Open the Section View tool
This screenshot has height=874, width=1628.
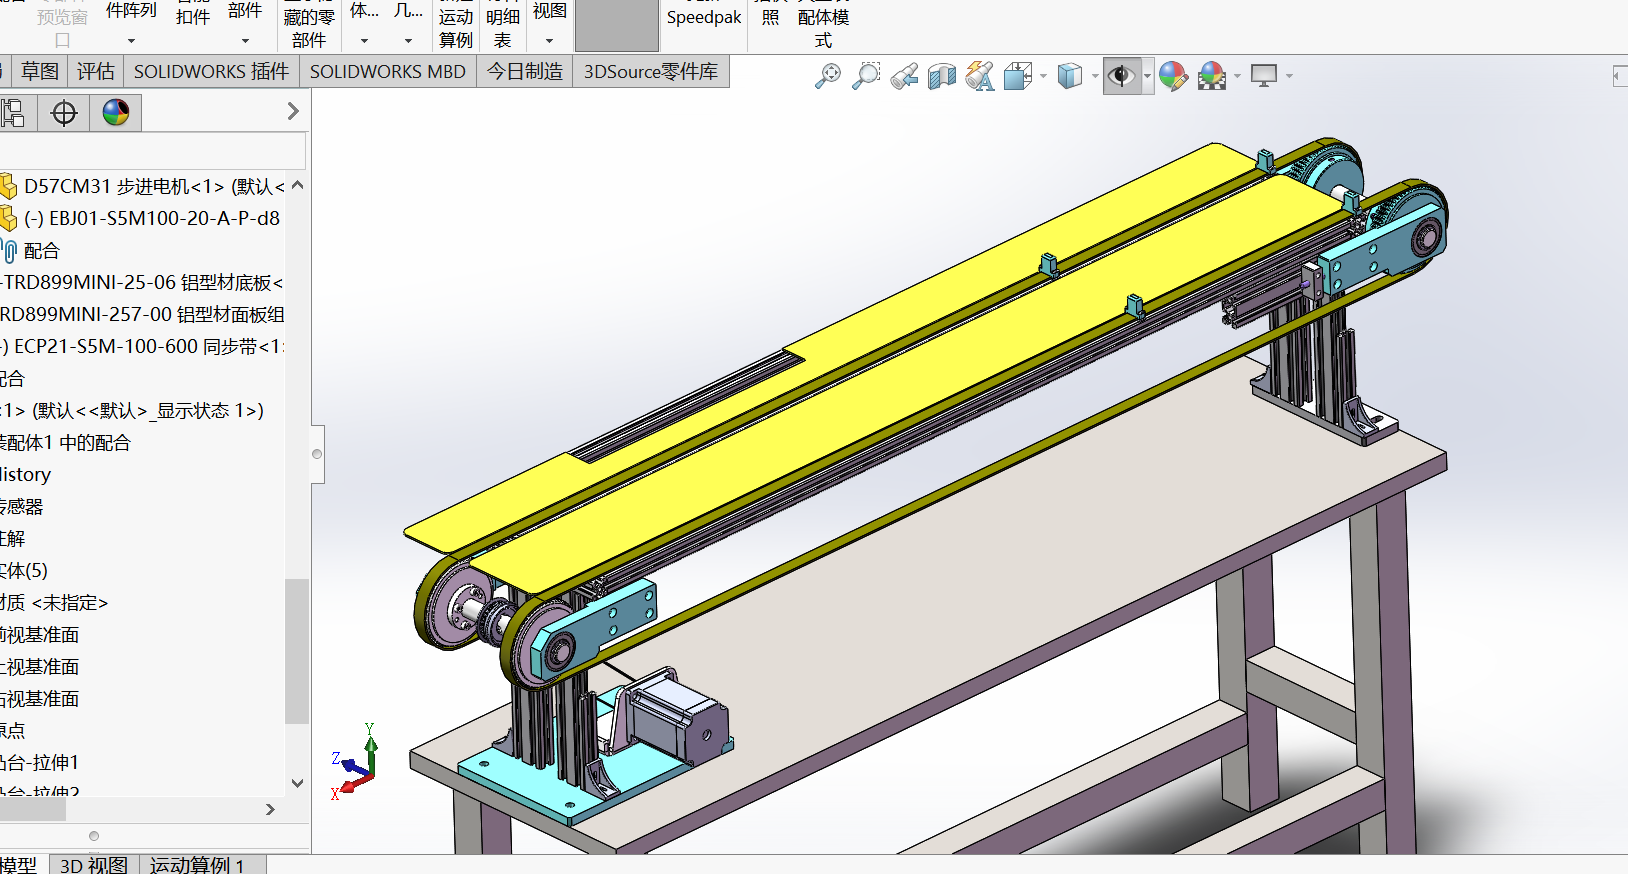942,76
